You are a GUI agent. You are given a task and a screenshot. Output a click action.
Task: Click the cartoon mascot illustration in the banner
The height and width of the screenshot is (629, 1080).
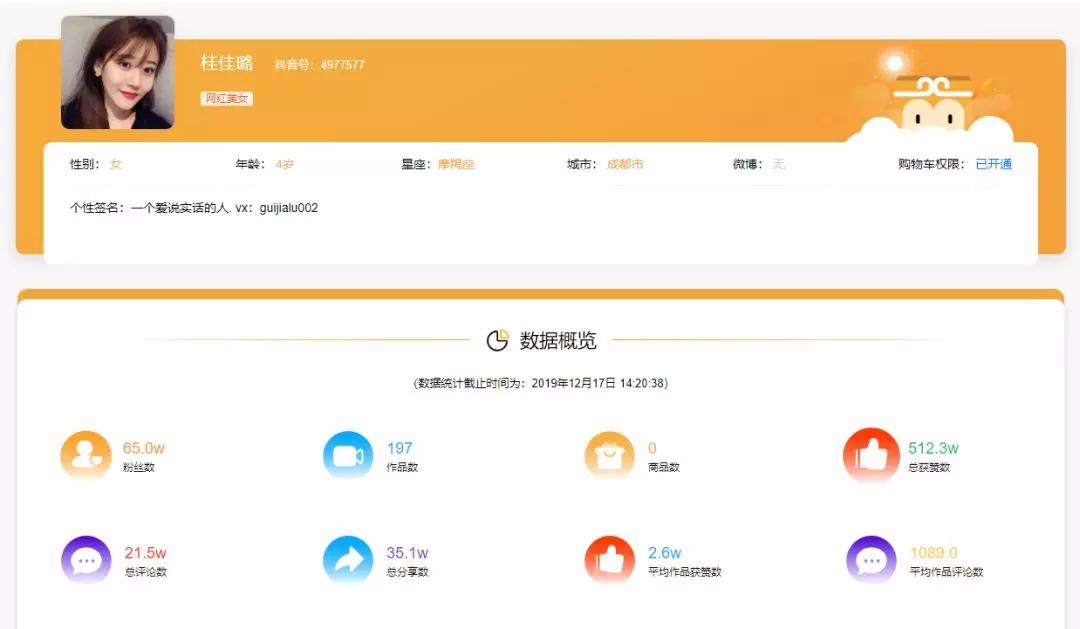[x=930, y=96]
